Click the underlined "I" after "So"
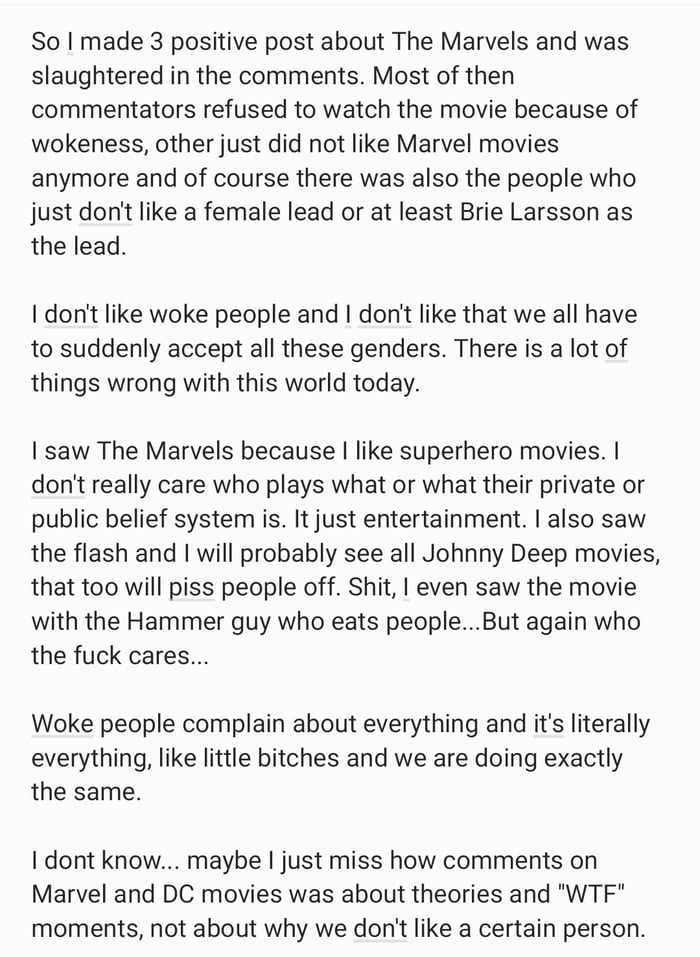 pos(70,42)
